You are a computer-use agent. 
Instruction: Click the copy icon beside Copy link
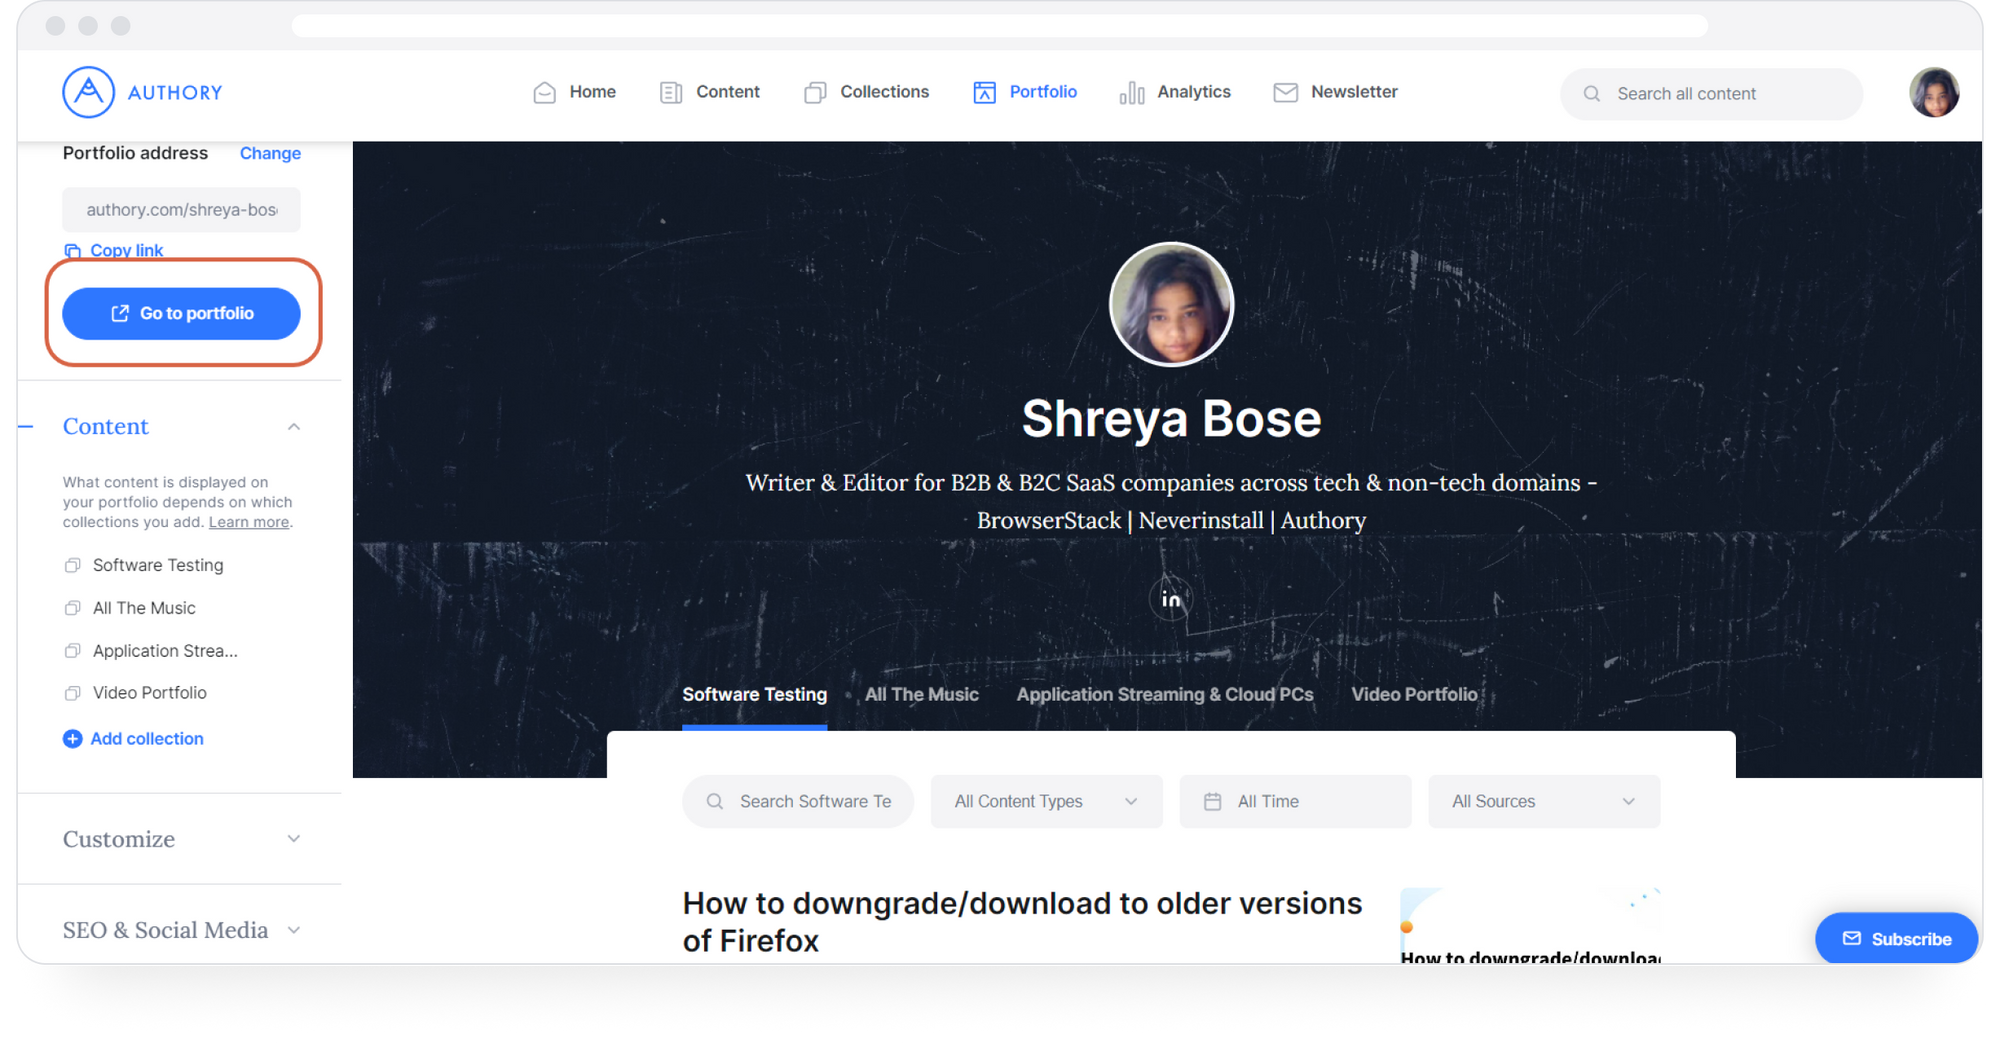(72, 251)
